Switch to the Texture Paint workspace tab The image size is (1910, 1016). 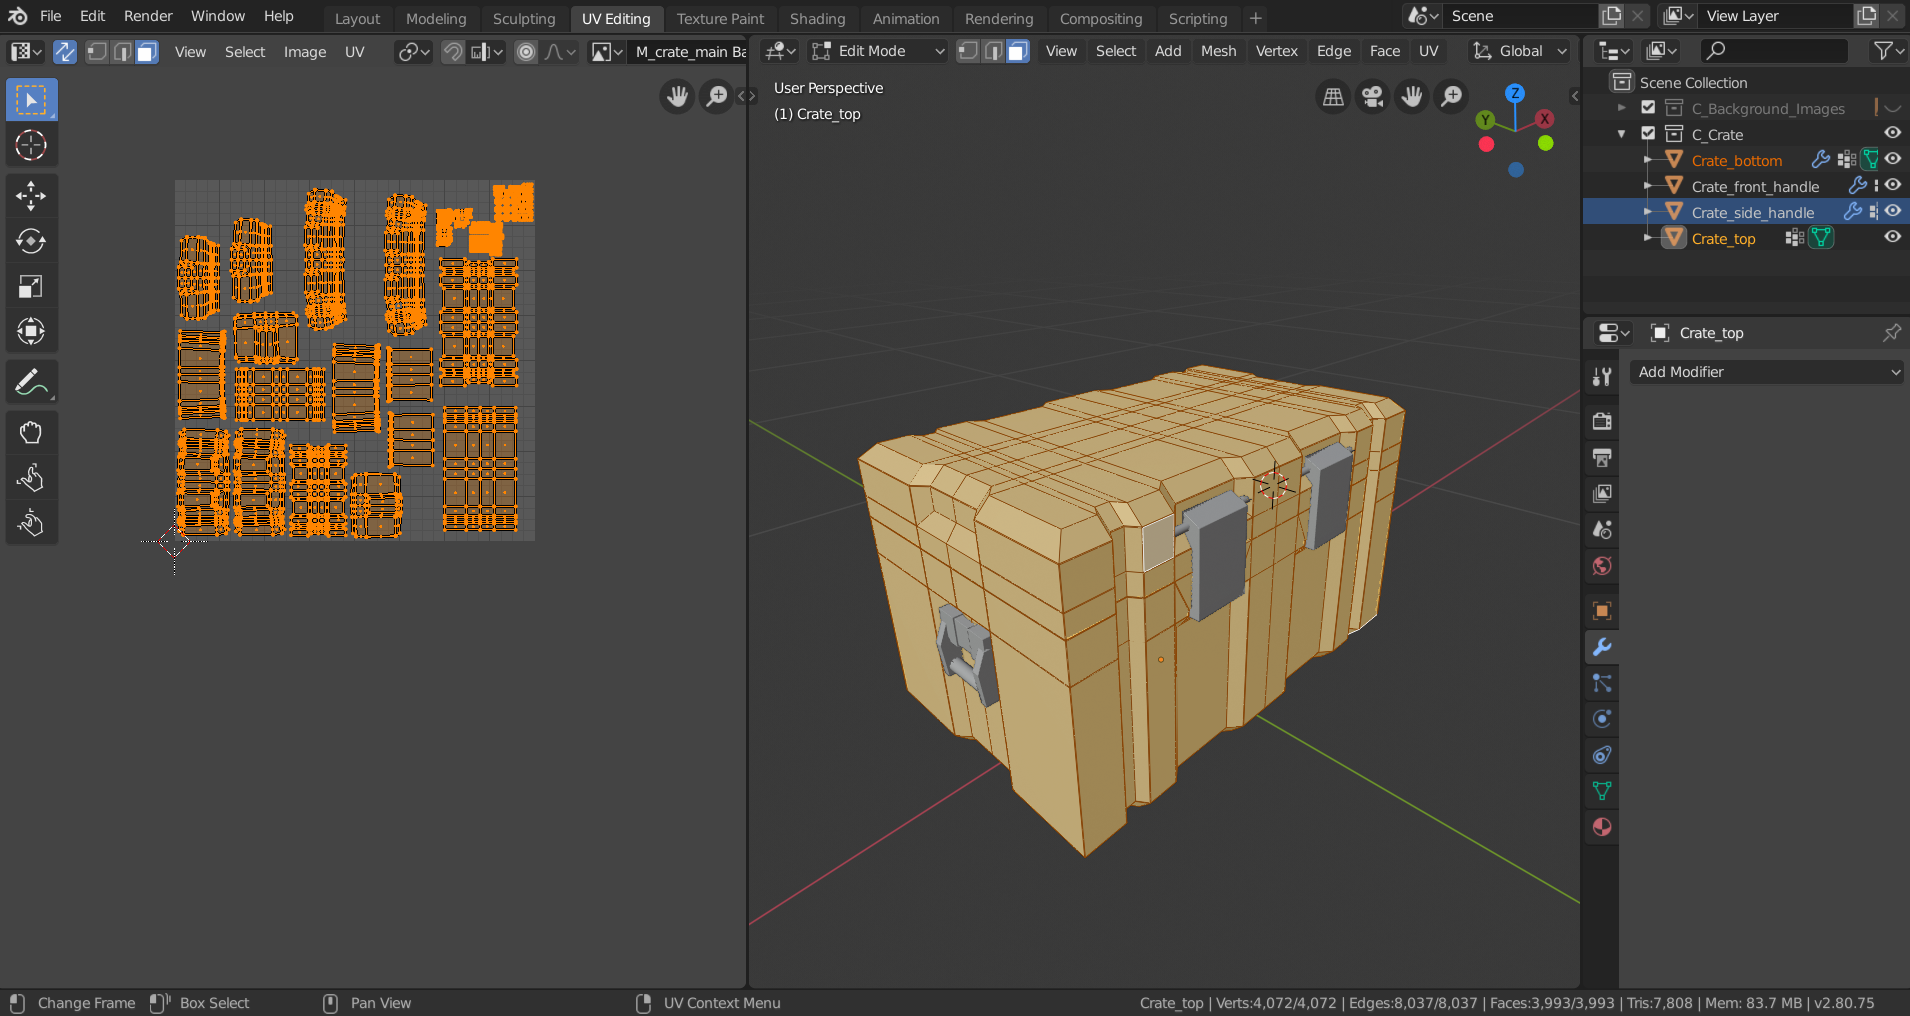(720, 18)
